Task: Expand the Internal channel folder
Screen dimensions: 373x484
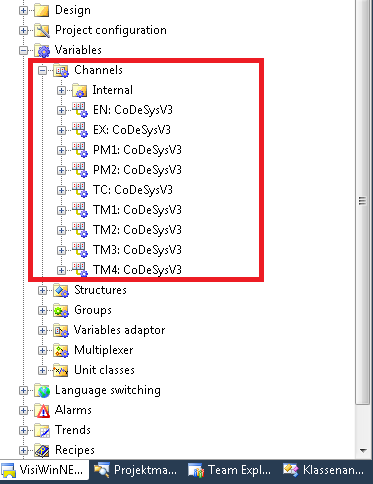Action: point(61,90)
